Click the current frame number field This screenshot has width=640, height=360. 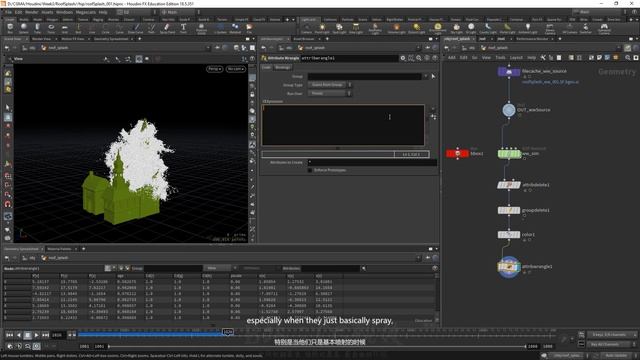pyautogui.click(x=57, y=335)
